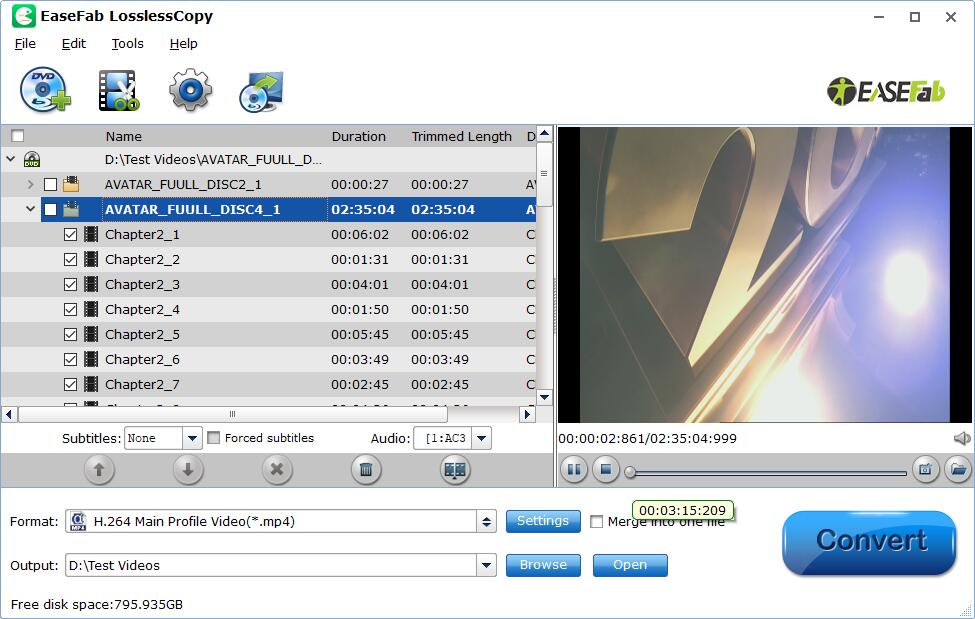Open the gear options icon
Viewport: 975px width, 619px height.
(190, 90)
